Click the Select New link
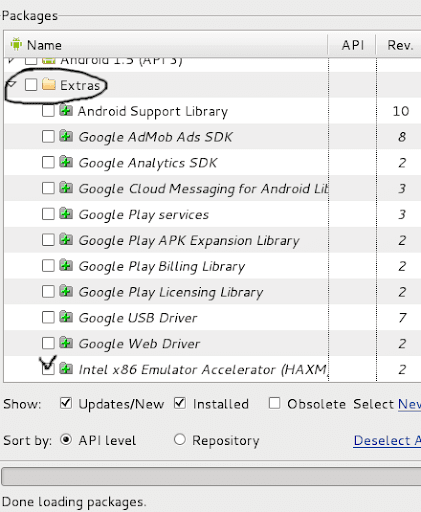The image size is (421, 512). (x=409, y=404)
